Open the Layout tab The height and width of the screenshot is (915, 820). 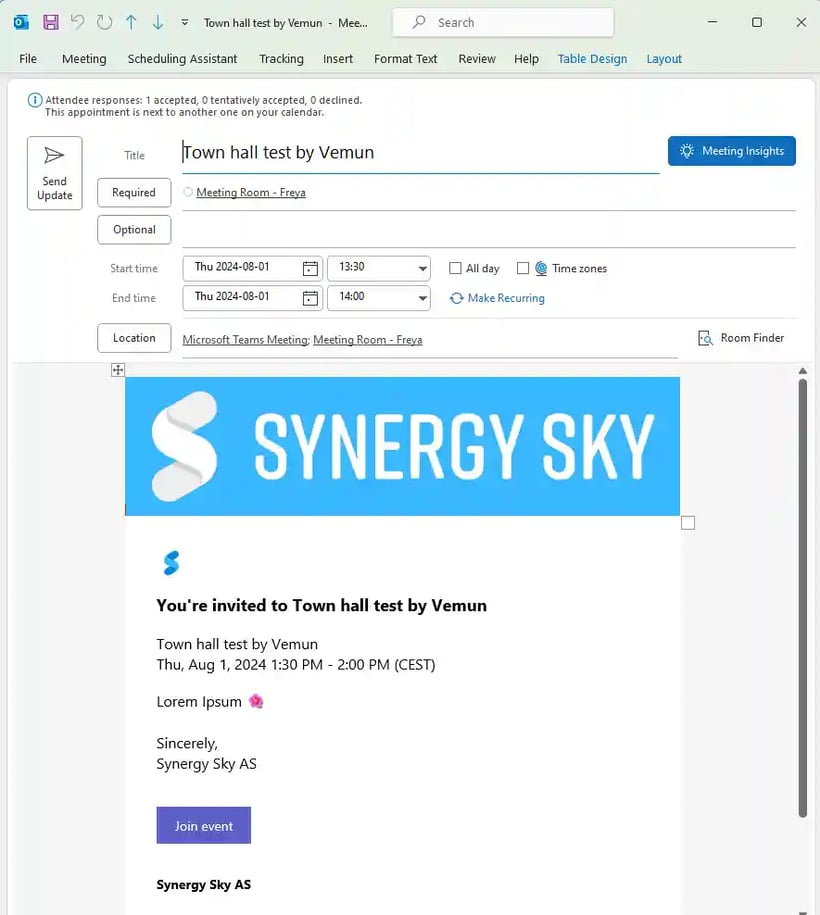point(664,59)
